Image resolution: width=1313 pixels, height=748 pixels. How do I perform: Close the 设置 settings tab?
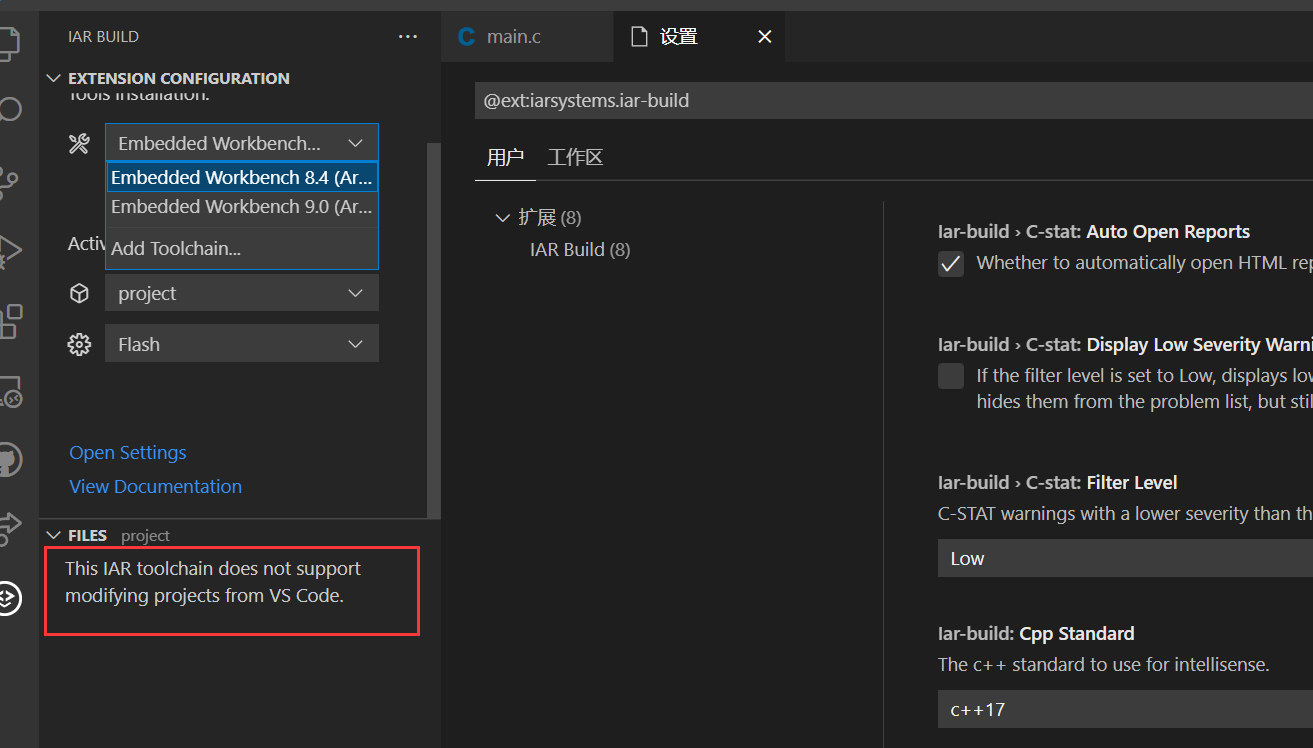click(x=765, y=37)
